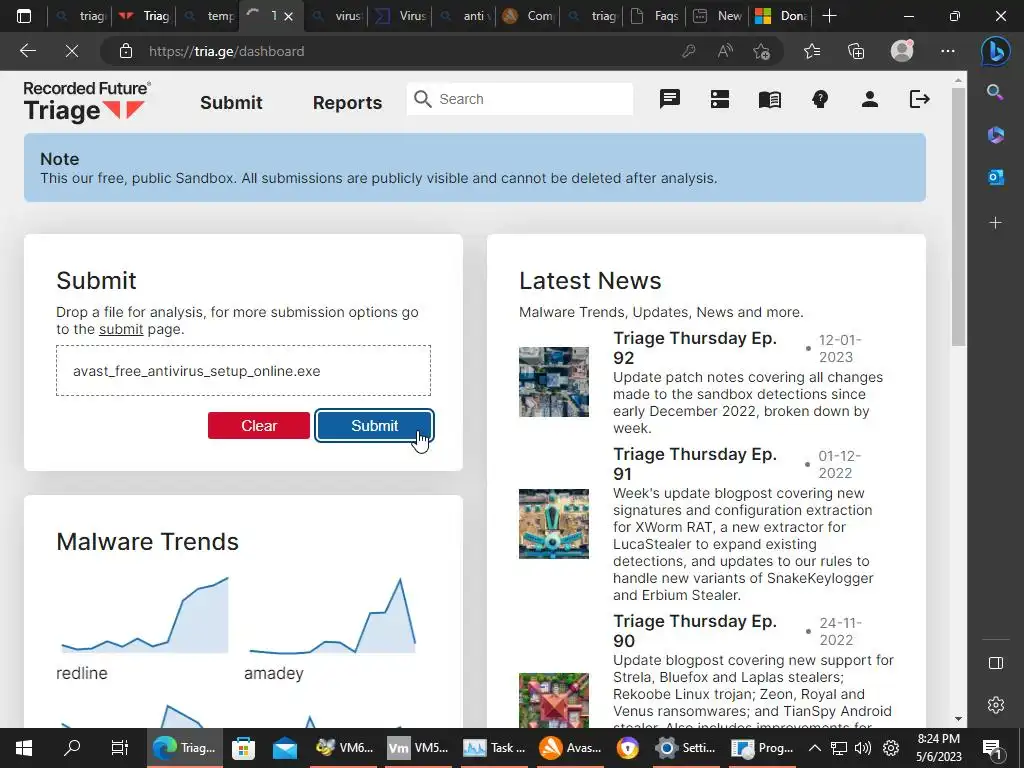This screenshot has height=768, width=1024.
Task: Click the tria.ge/dashboard address bar
Action: (227, 51)
